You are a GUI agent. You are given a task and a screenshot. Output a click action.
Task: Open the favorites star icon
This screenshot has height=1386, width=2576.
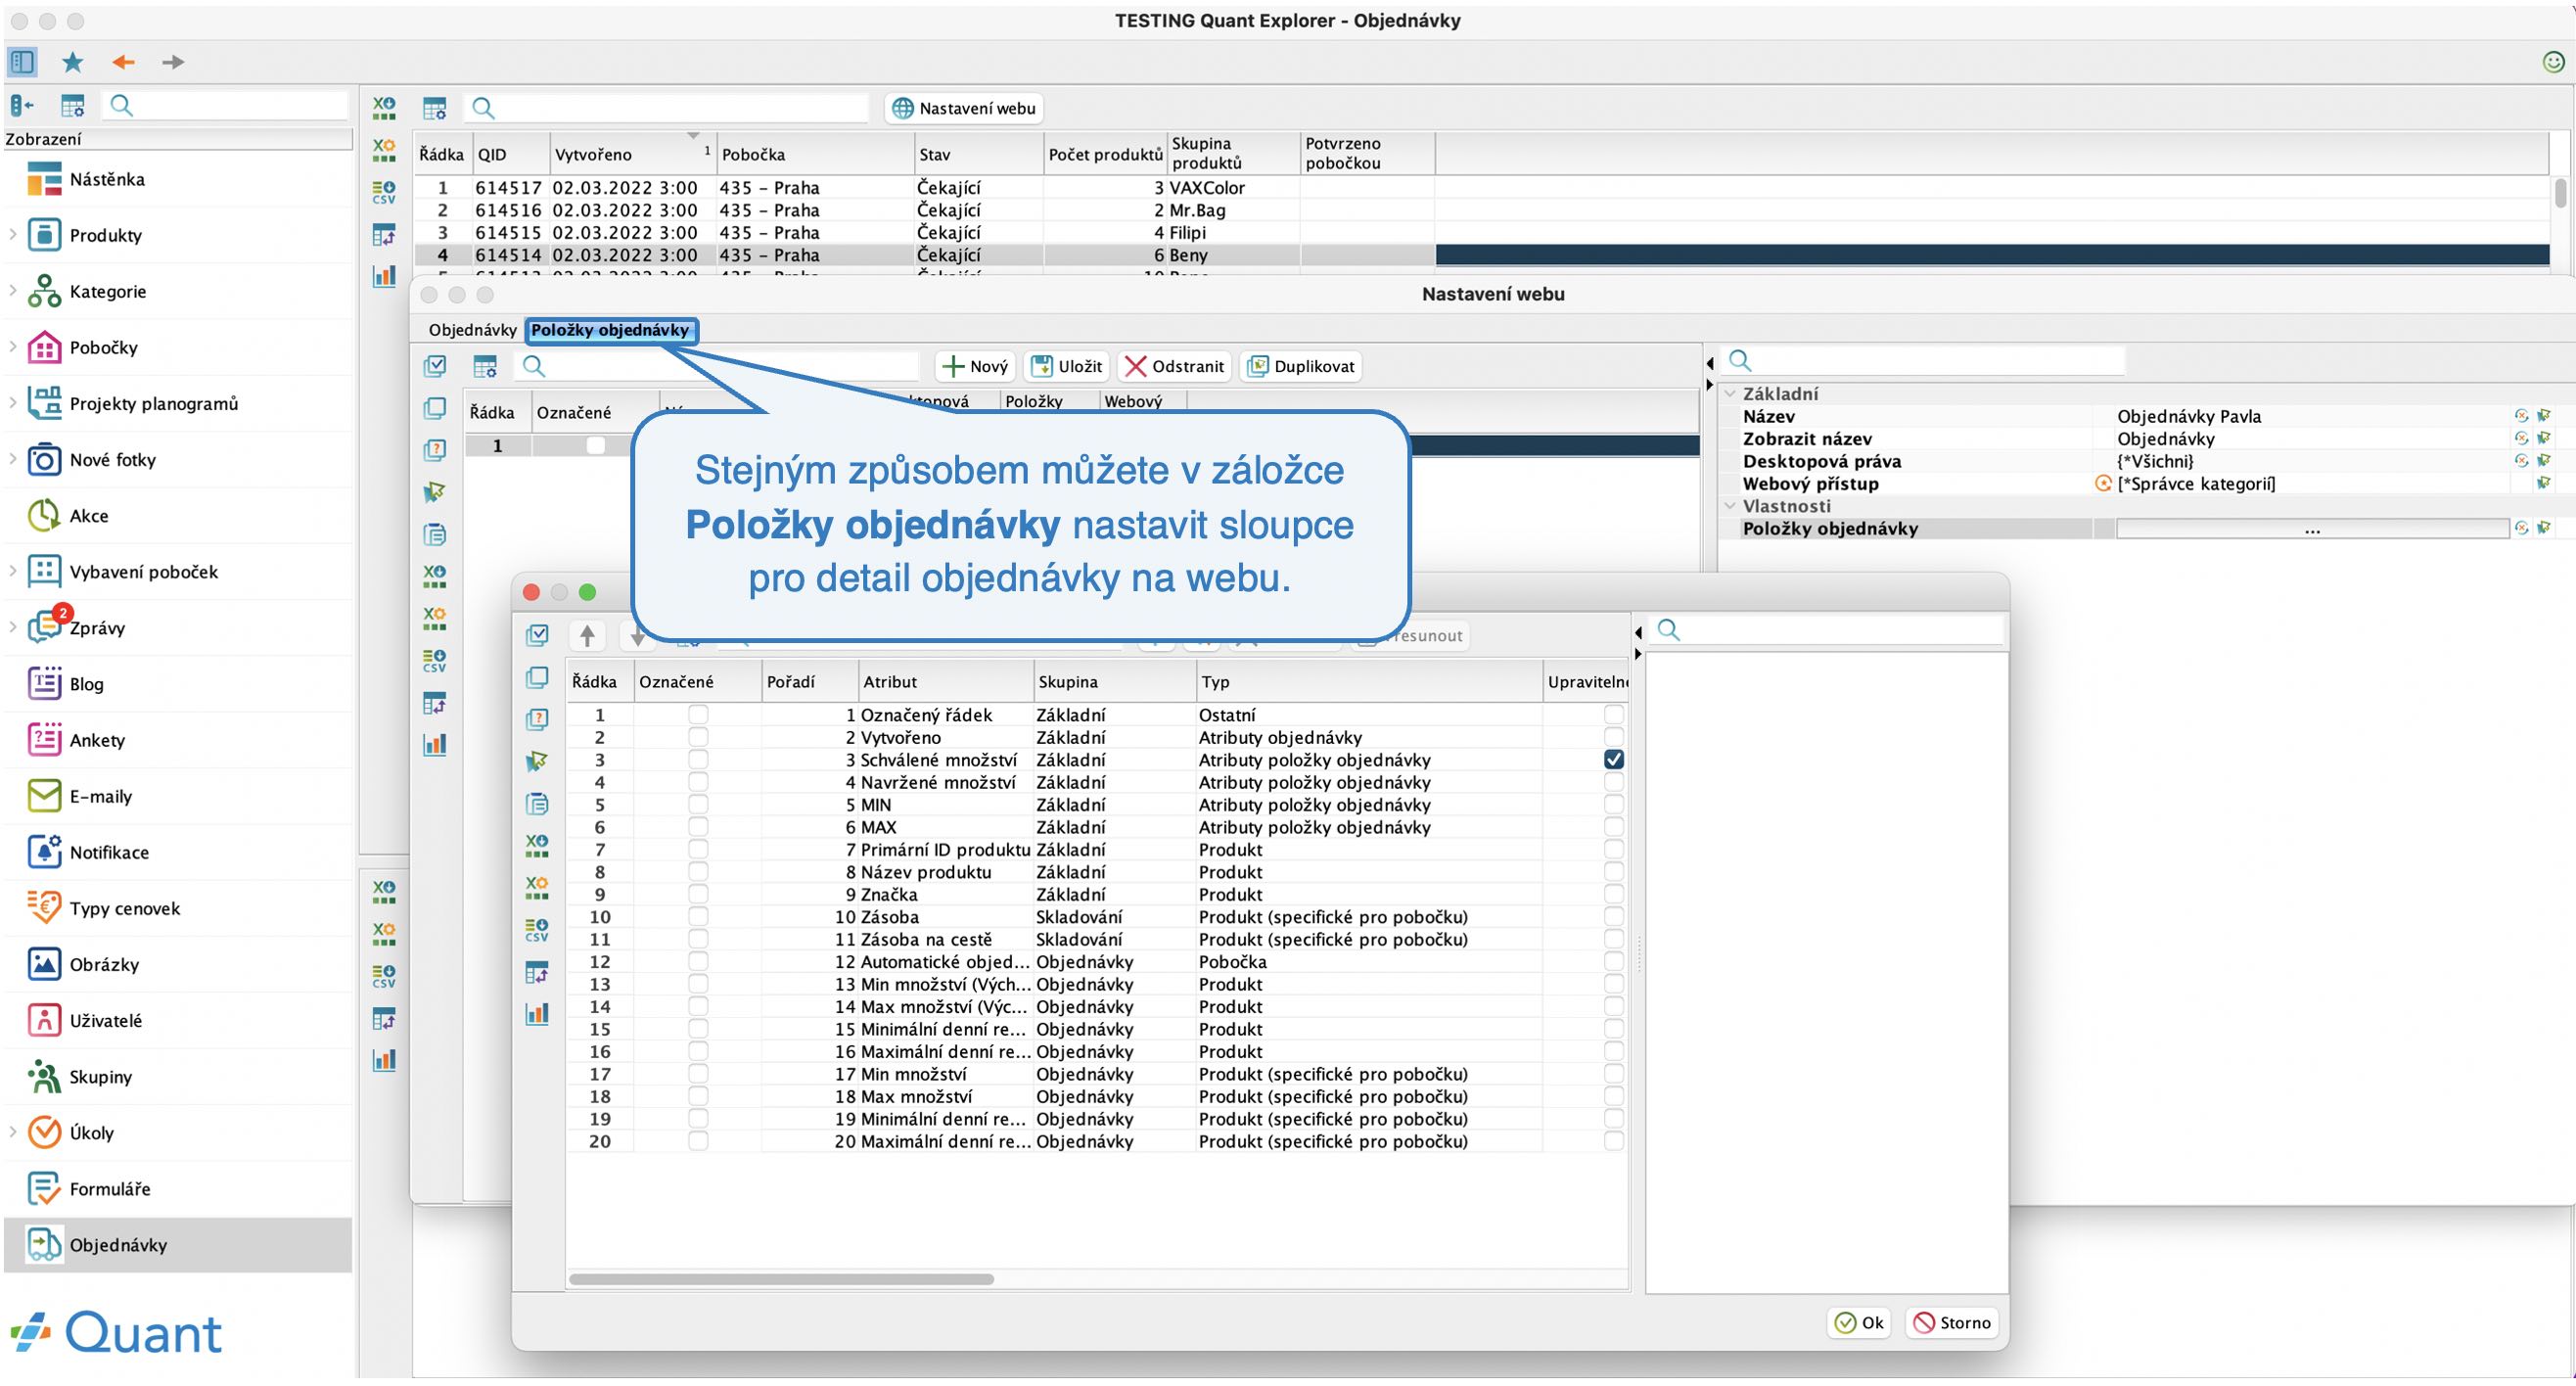click(x=72, y=62)
